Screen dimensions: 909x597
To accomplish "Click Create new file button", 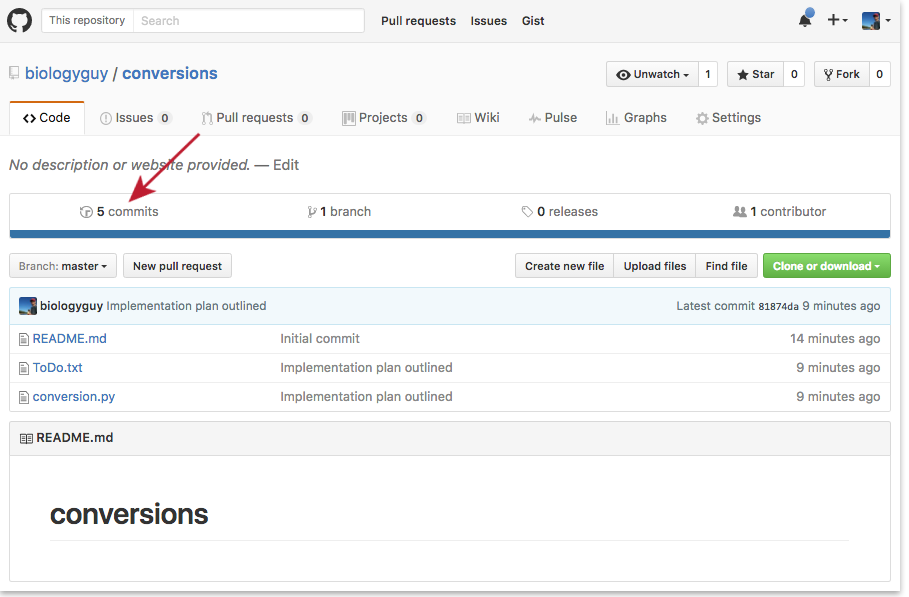I will pos(565,266).
